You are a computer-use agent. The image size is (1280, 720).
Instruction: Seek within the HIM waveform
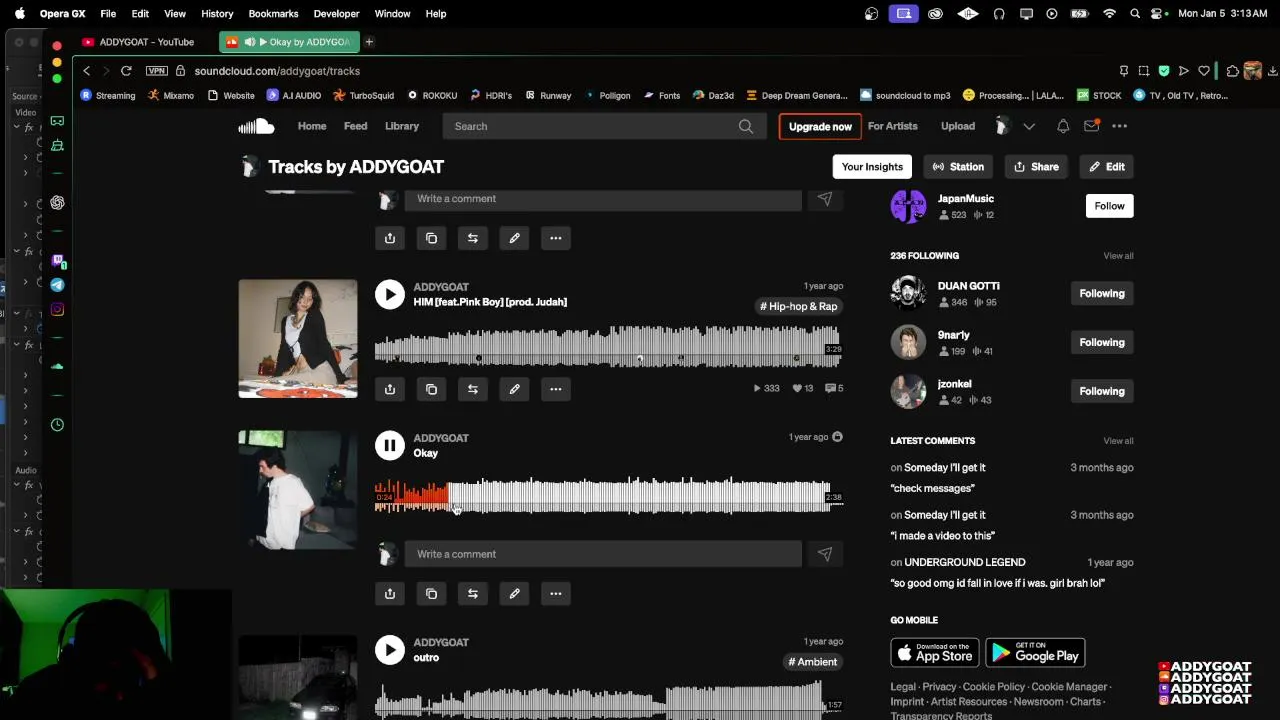click(x=608, y=346)
